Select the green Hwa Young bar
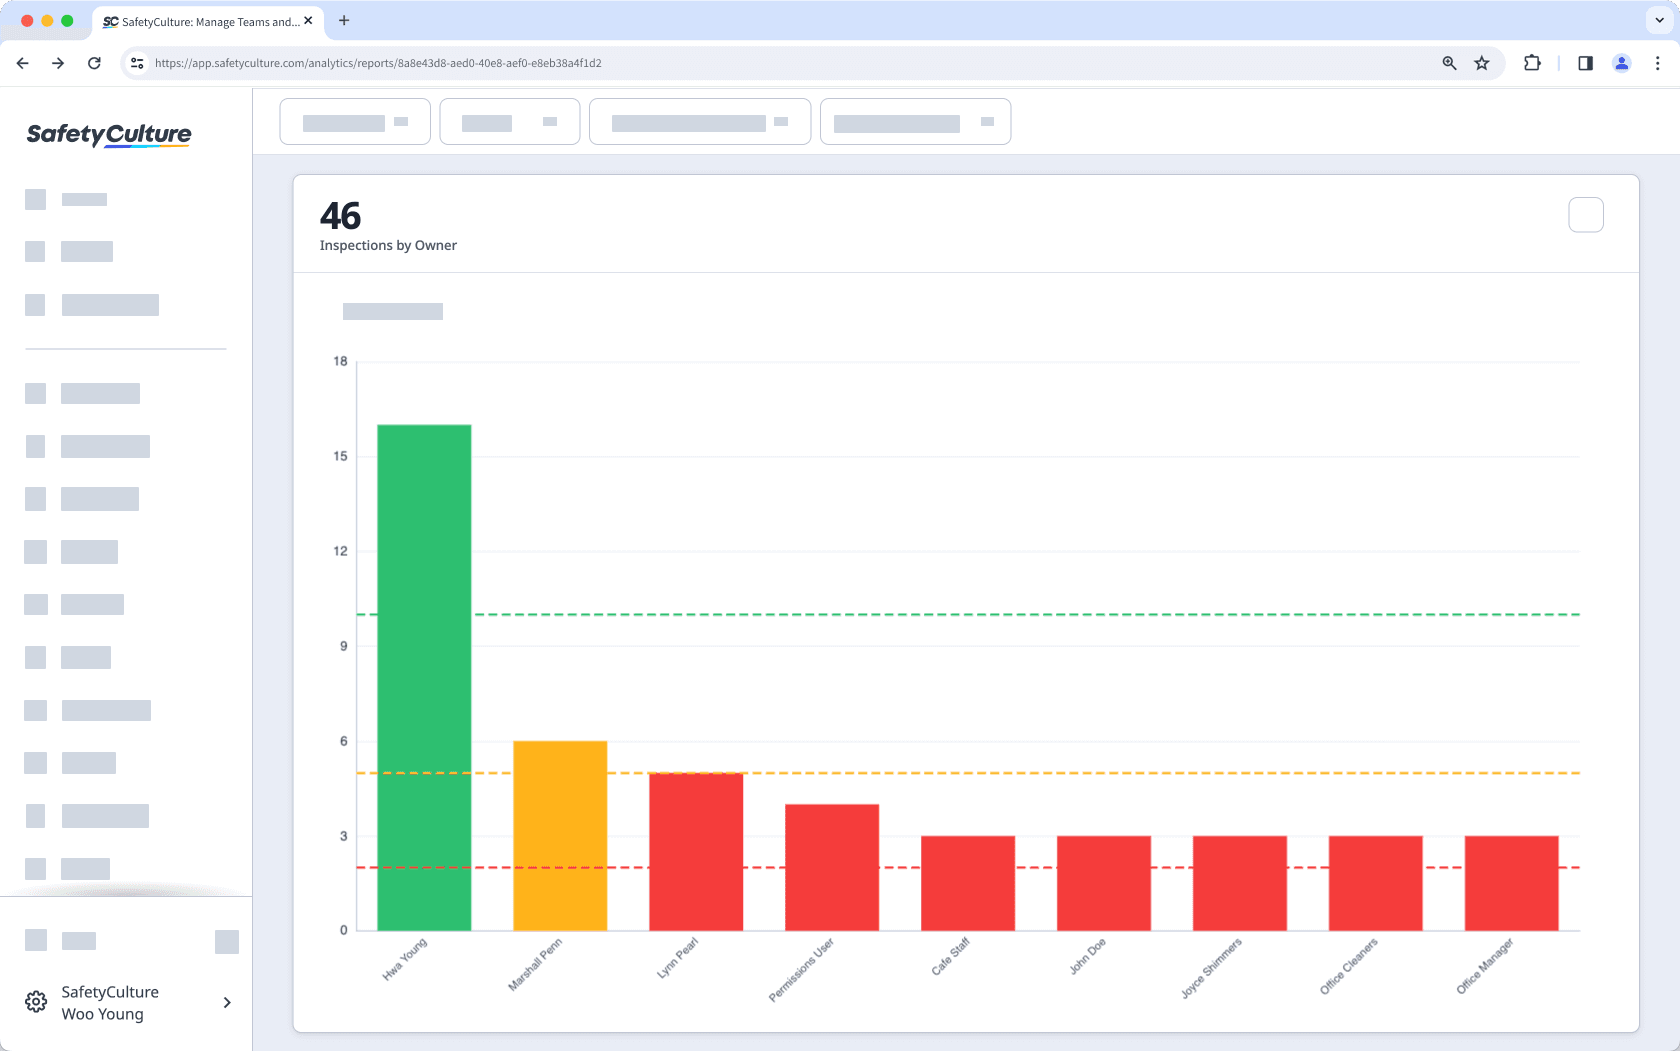Screen dimensions: 1680x1051 click(423, 680)
